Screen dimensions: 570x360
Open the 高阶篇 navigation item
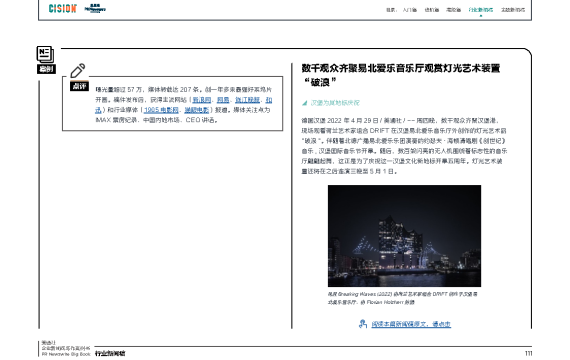tap(454, 10)
